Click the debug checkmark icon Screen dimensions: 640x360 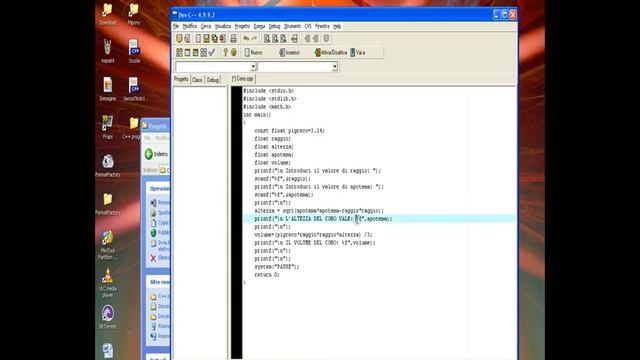click(x=212, y=53)
